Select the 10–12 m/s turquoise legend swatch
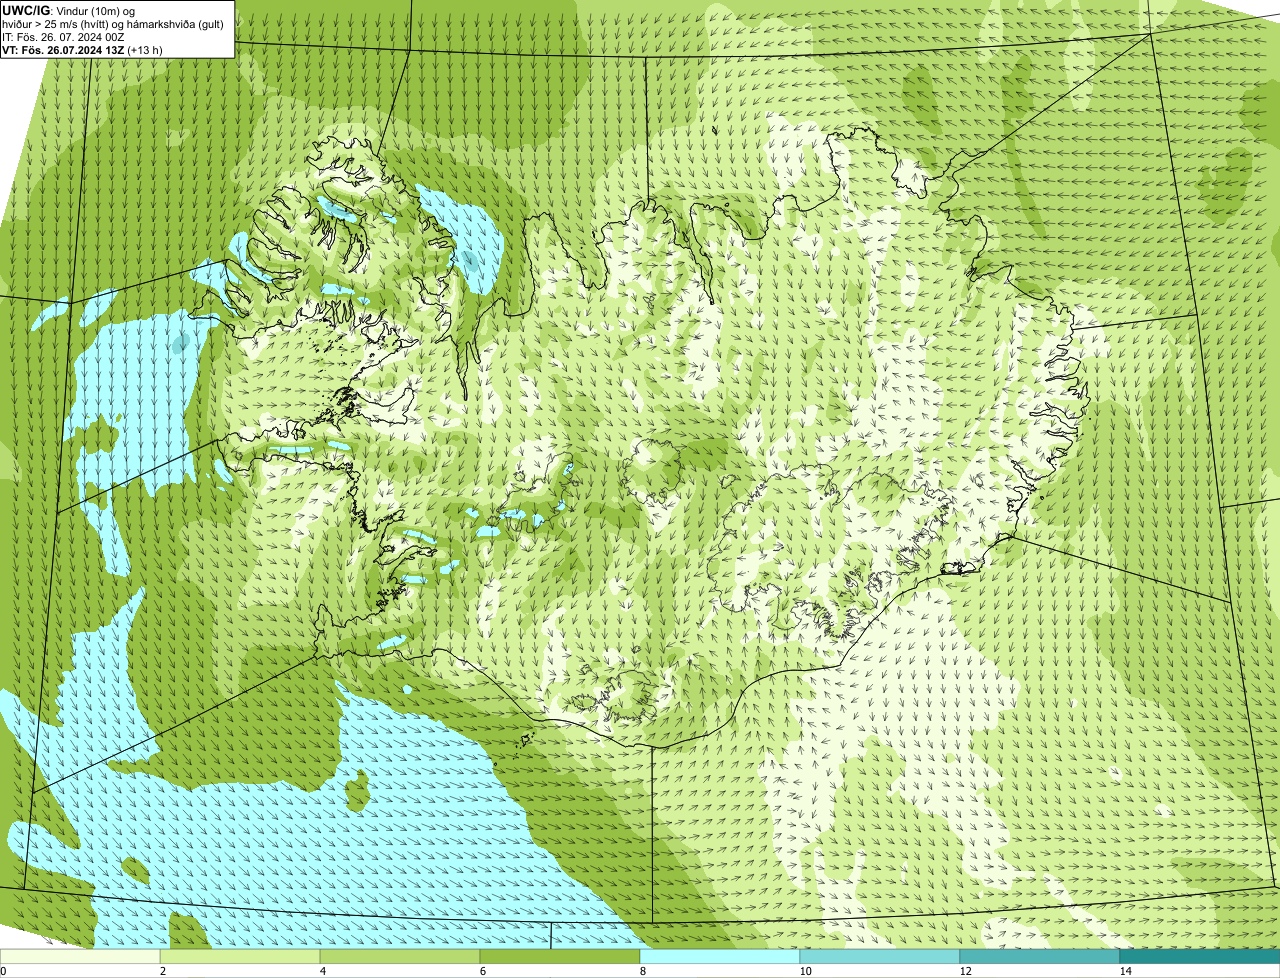This screenshot has width=1280, height=978. tap(880, 956)
